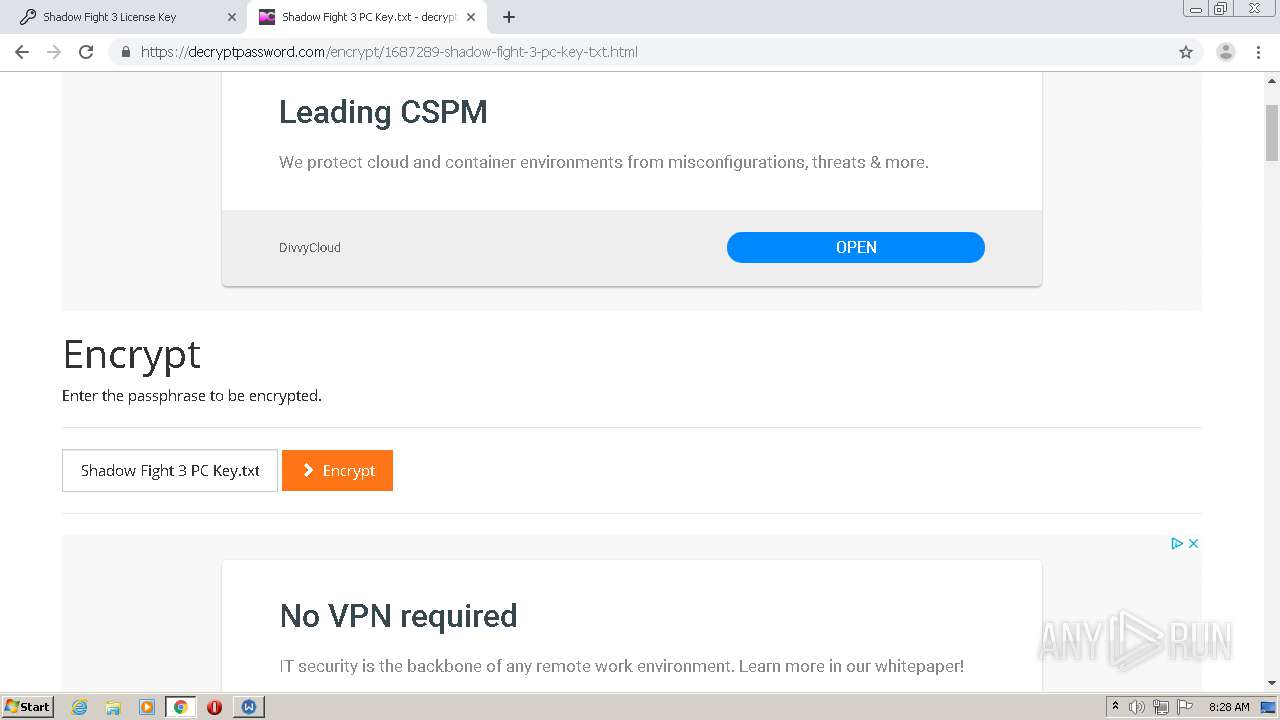The width and height of the screenshot is (1280, 720).
Task: Click the scrollbar up arrow
Action: tap(1272, 79)
